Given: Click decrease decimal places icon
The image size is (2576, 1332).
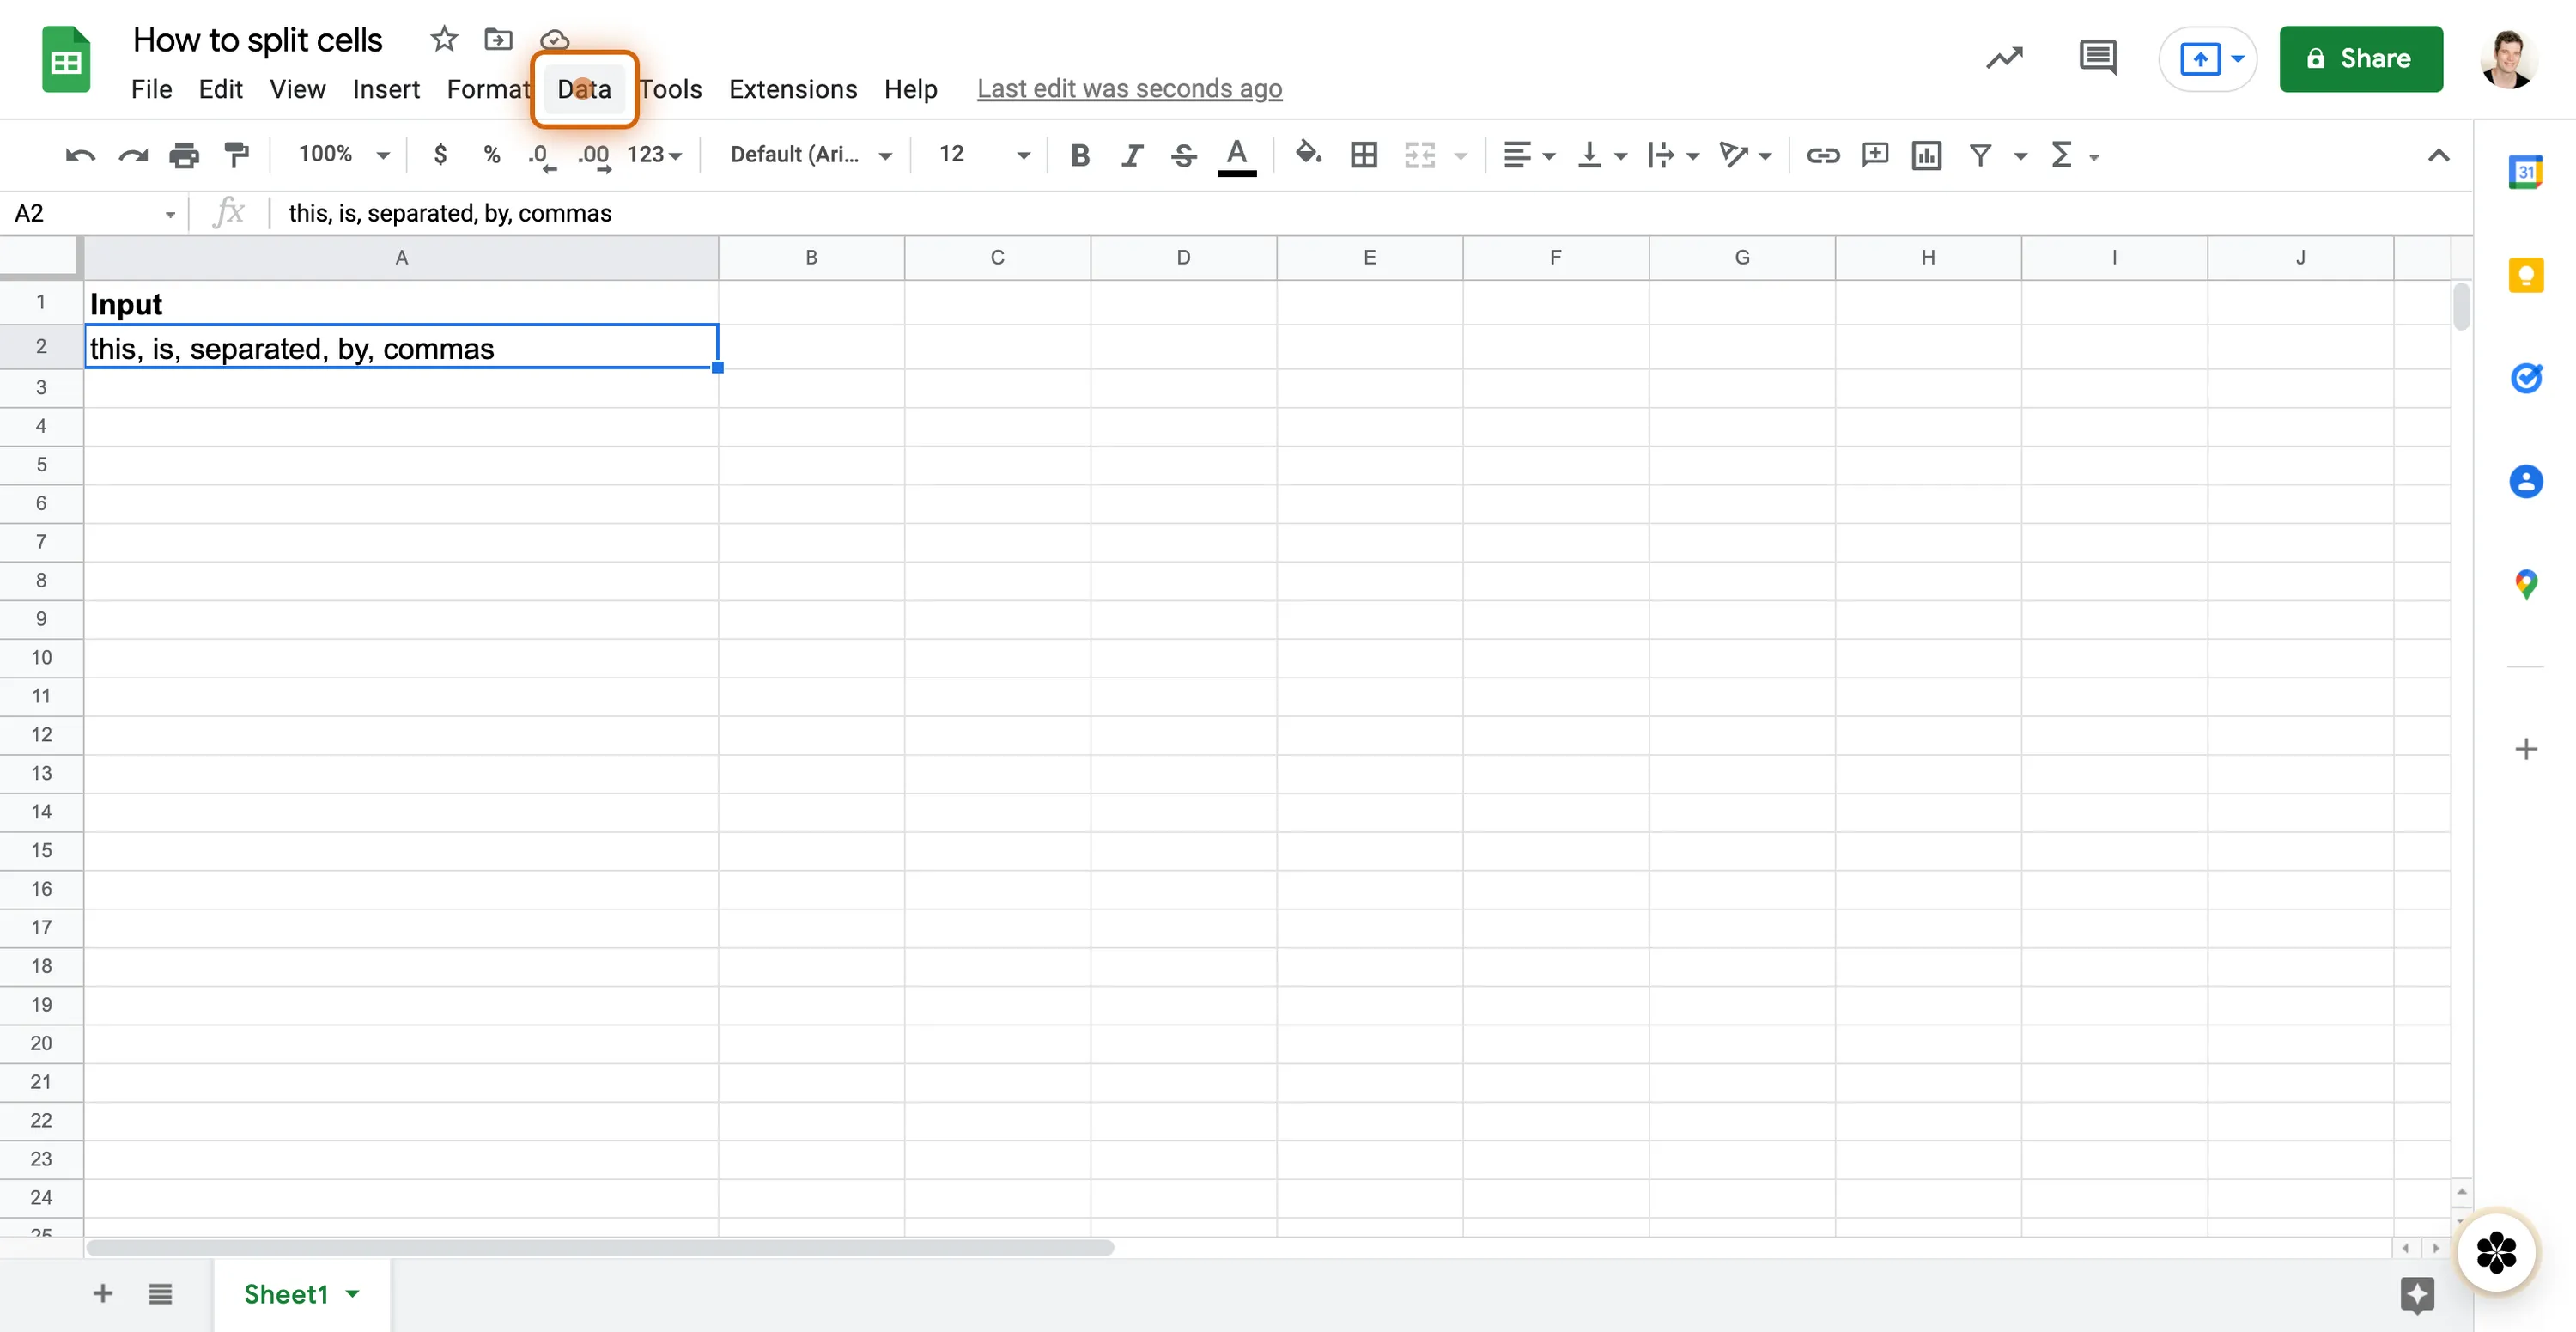Looking at the screenshot, I should [x=541, y=157].
